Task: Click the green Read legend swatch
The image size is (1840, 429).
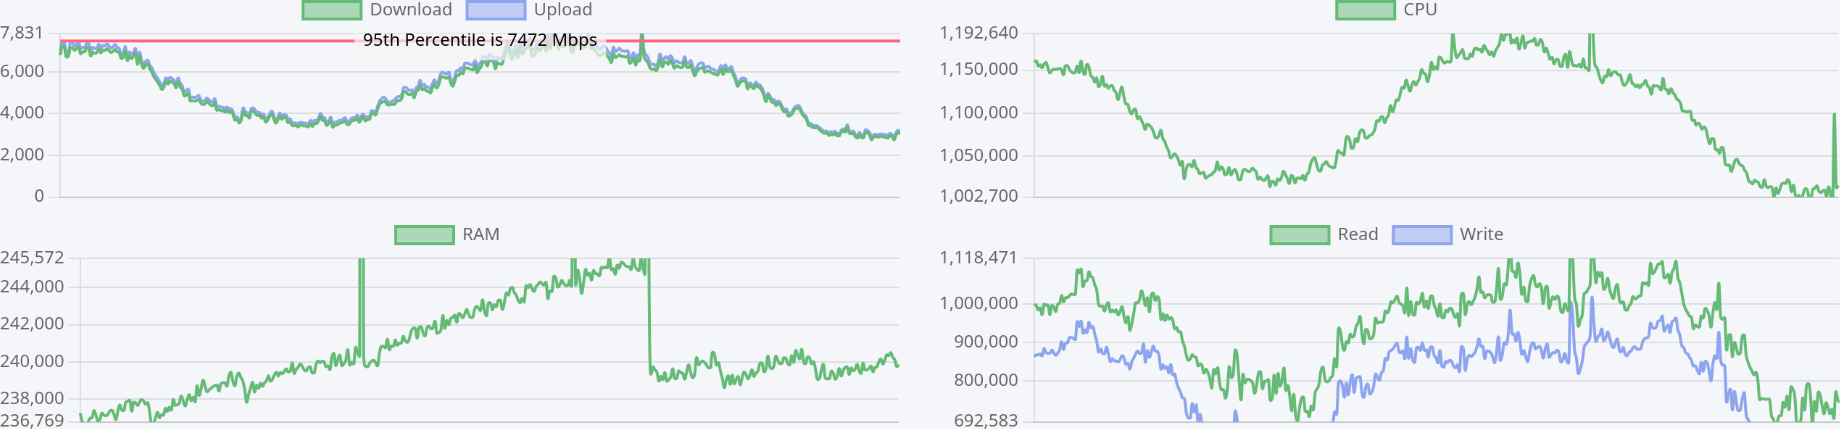Action: pyautogui.click(x=1300, y=235)
